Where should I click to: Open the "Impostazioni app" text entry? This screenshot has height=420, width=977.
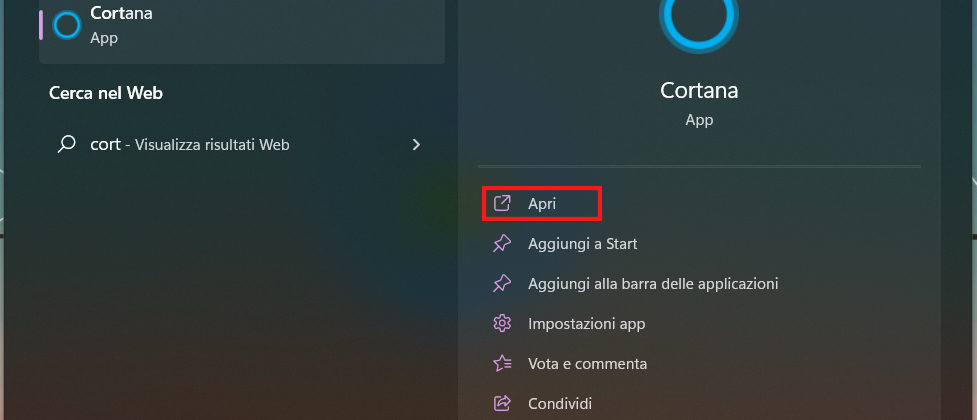[x=586, y=323]
